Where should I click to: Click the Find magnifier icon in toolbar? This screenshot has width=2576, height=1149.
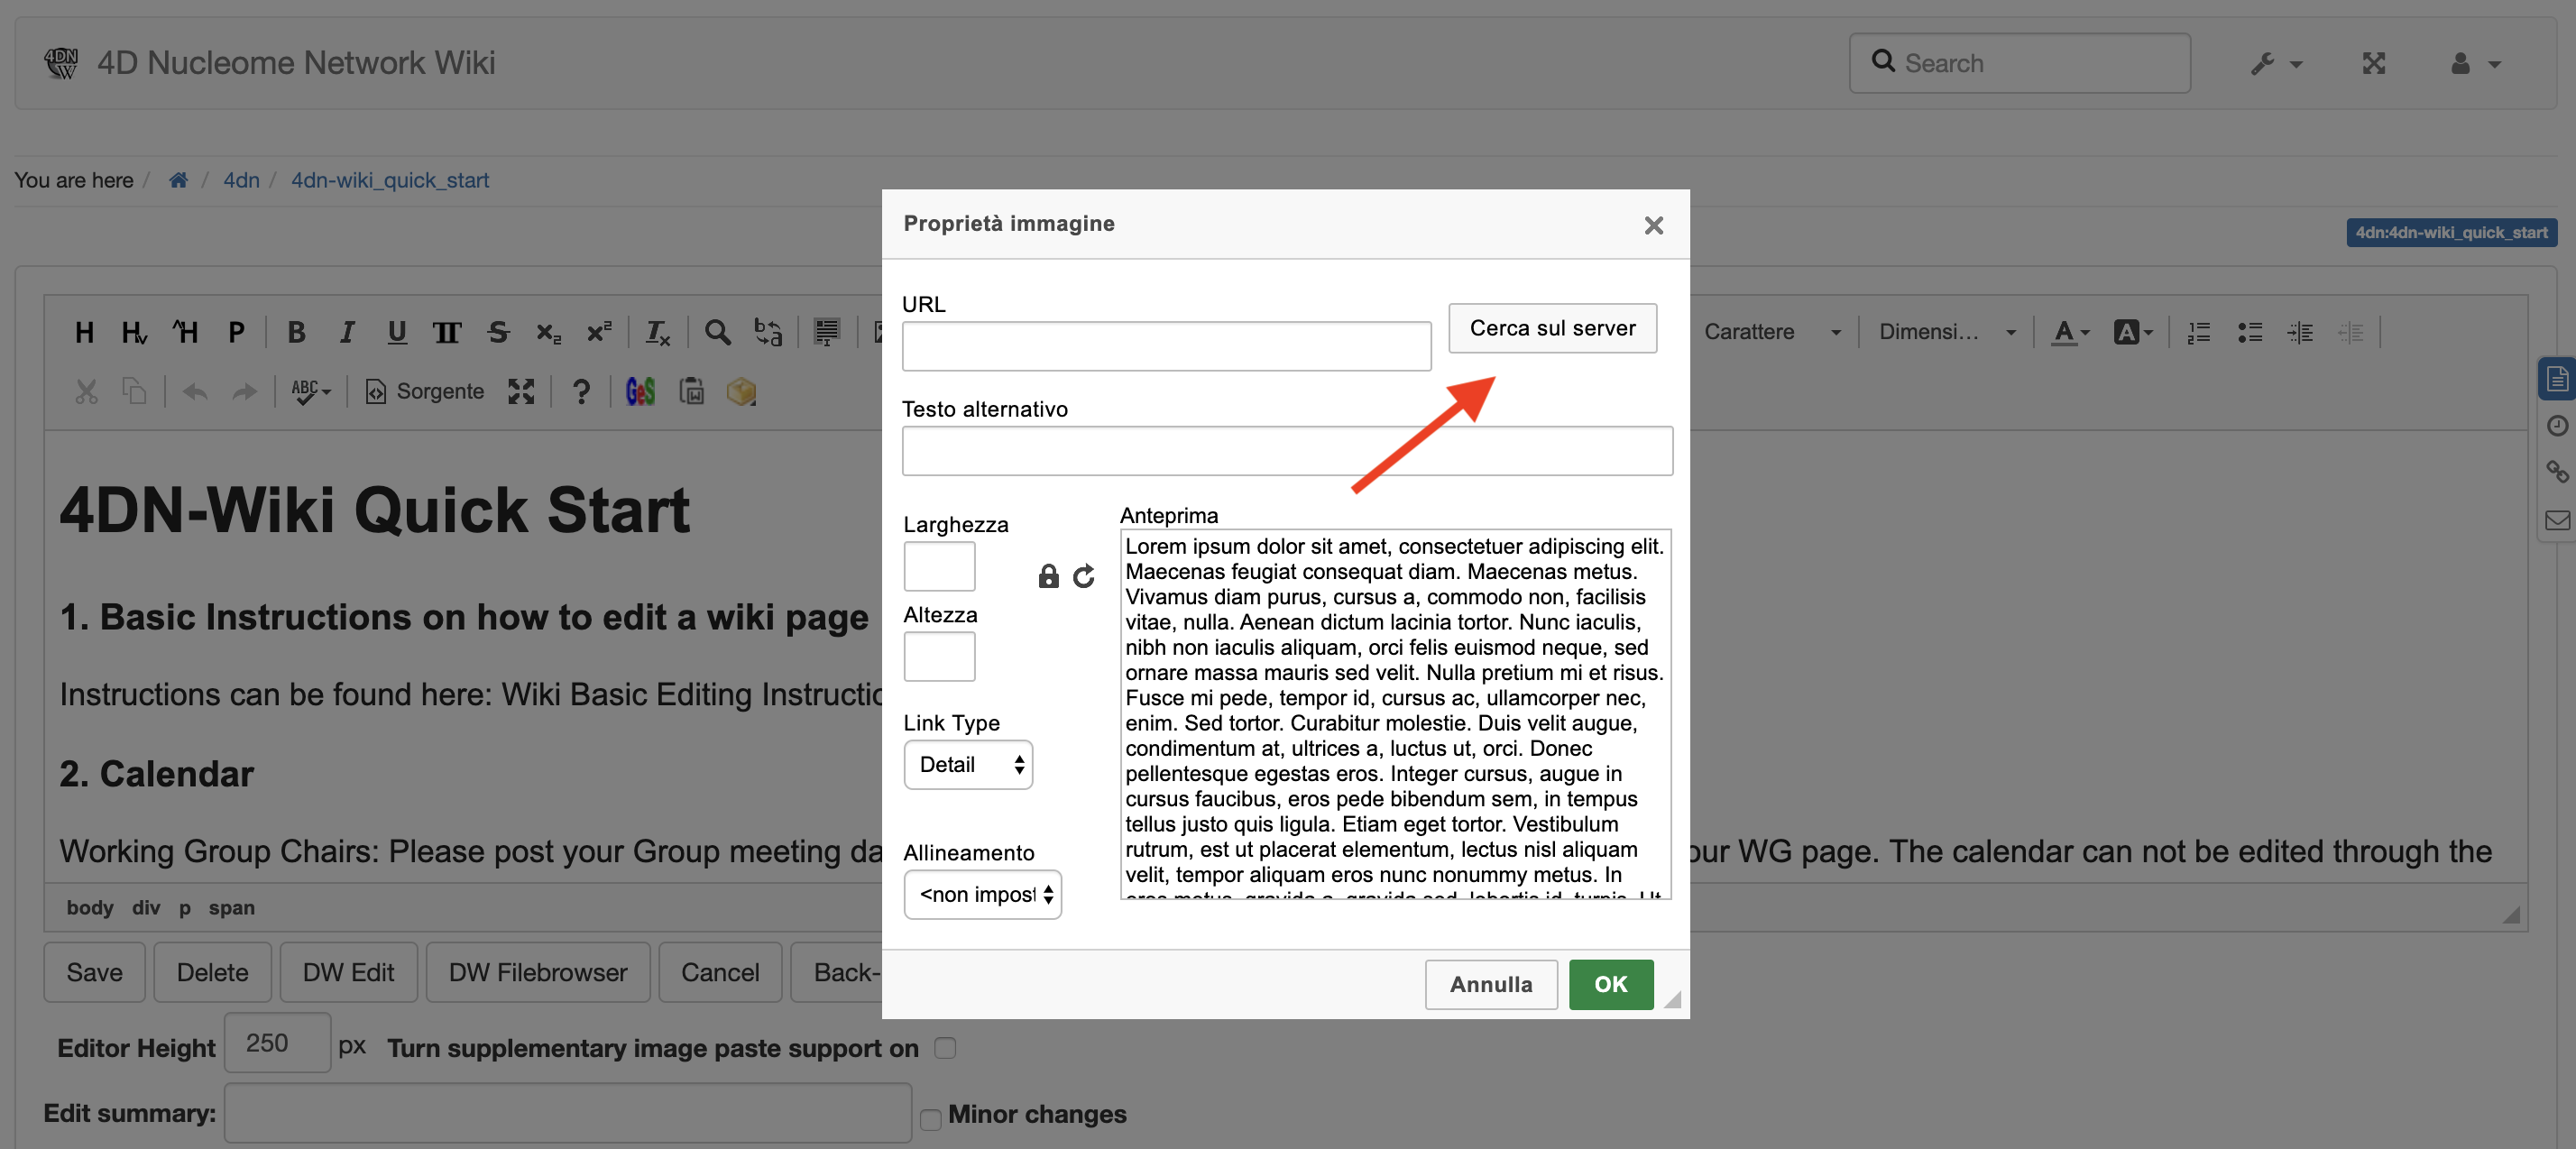716,332
